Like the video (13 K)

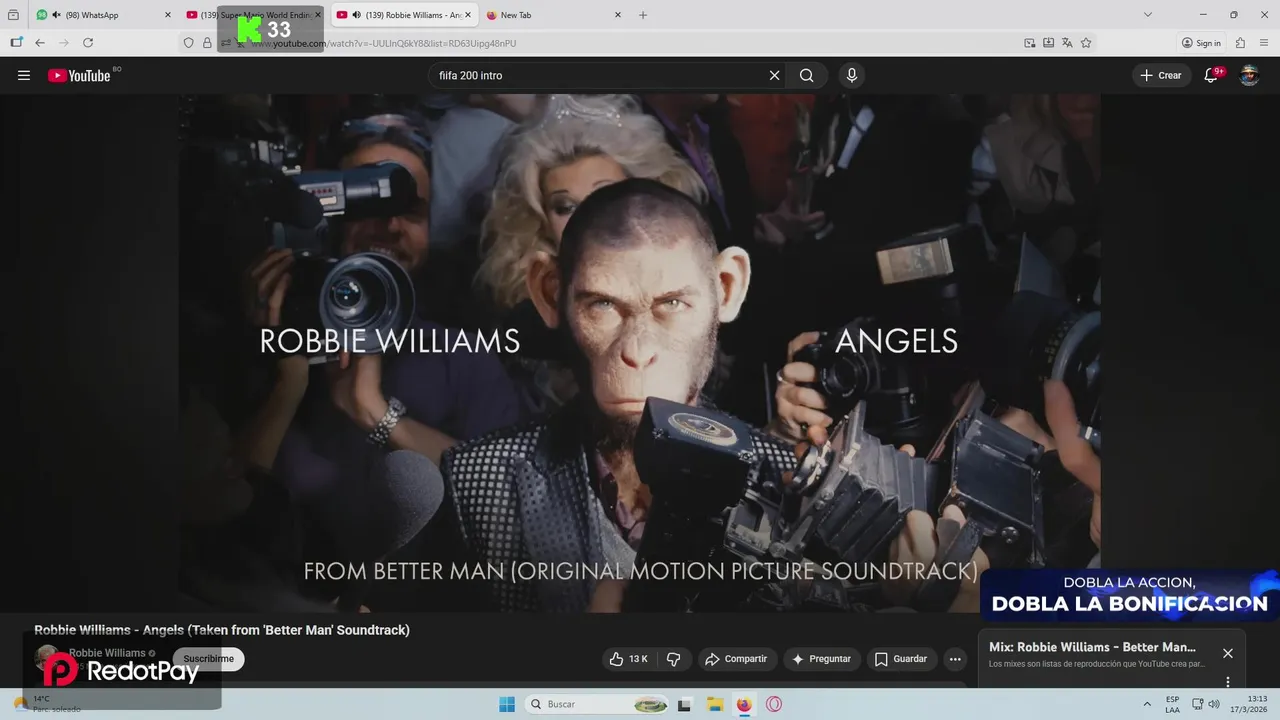[x=628, y=659]
